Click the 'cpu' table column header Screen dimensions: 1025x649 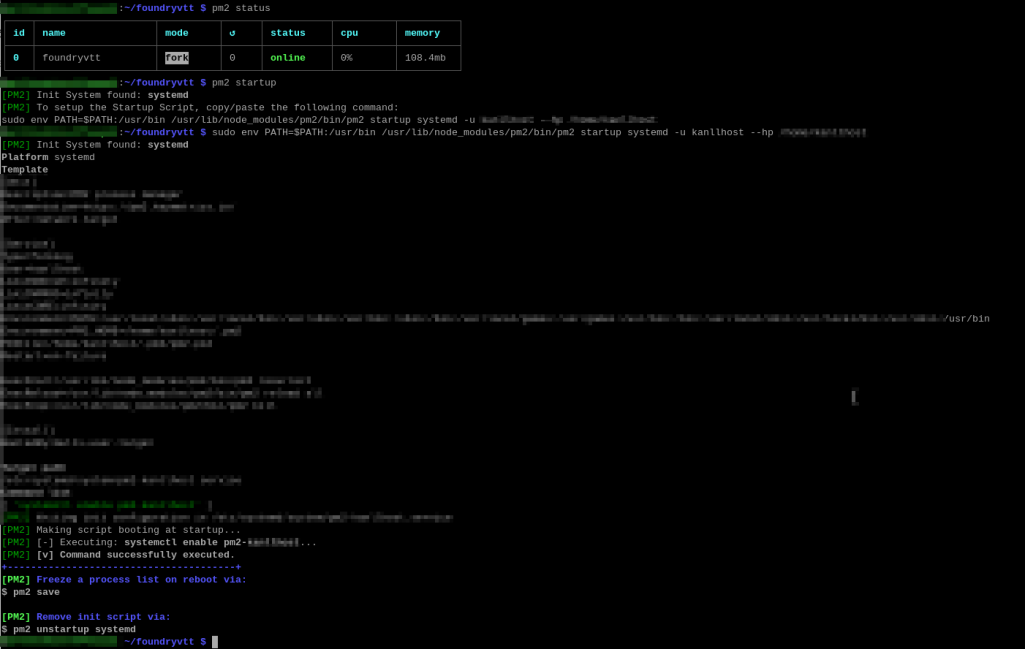click(349, 33)
